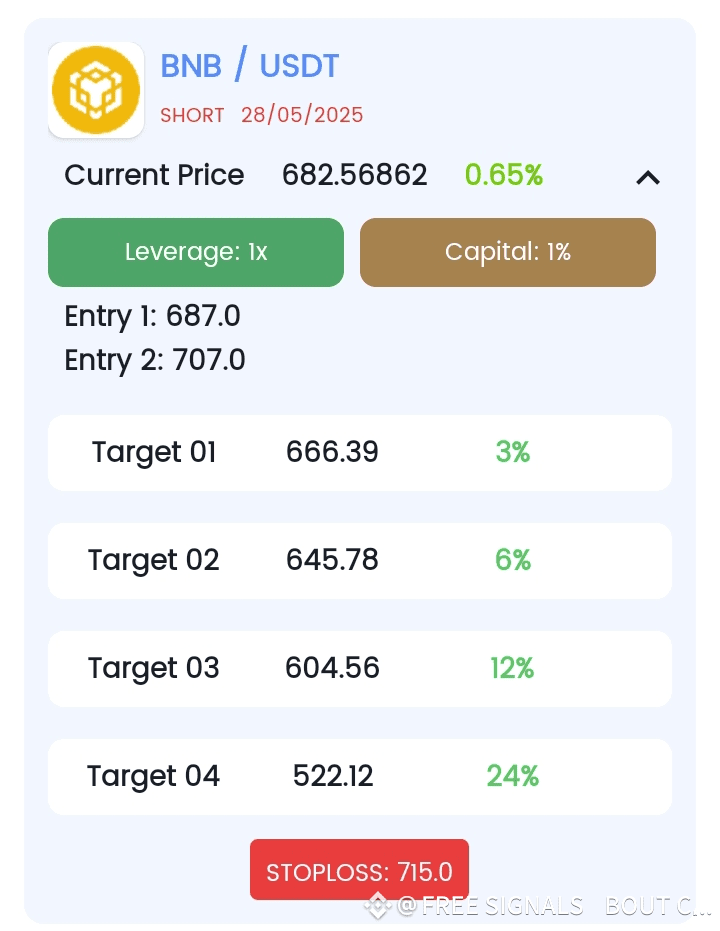Collapse the signal card with chevron arrow
The image size is (720, 931).
648,178
